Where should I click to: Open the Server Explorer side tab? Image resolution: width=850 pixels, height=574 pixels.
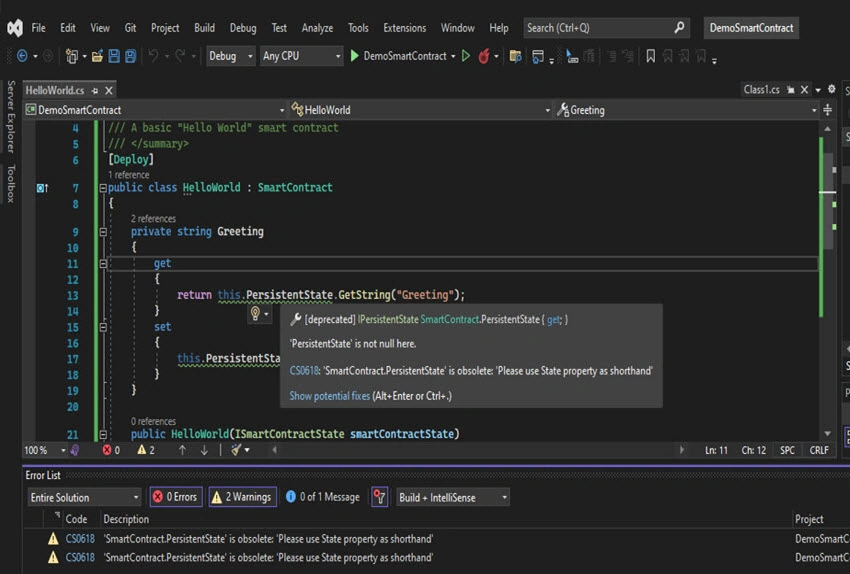tap(10, 117)
